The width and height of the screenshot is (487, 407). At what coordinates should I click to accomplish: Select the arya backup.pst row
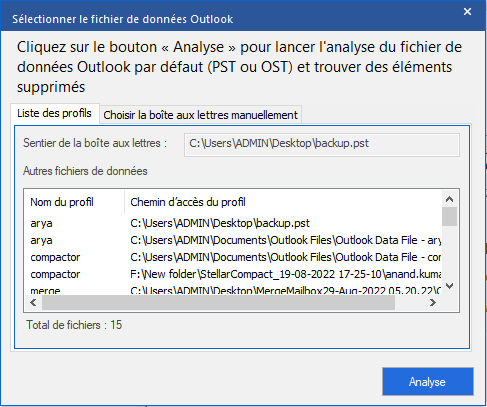click(x=233, y=223)
